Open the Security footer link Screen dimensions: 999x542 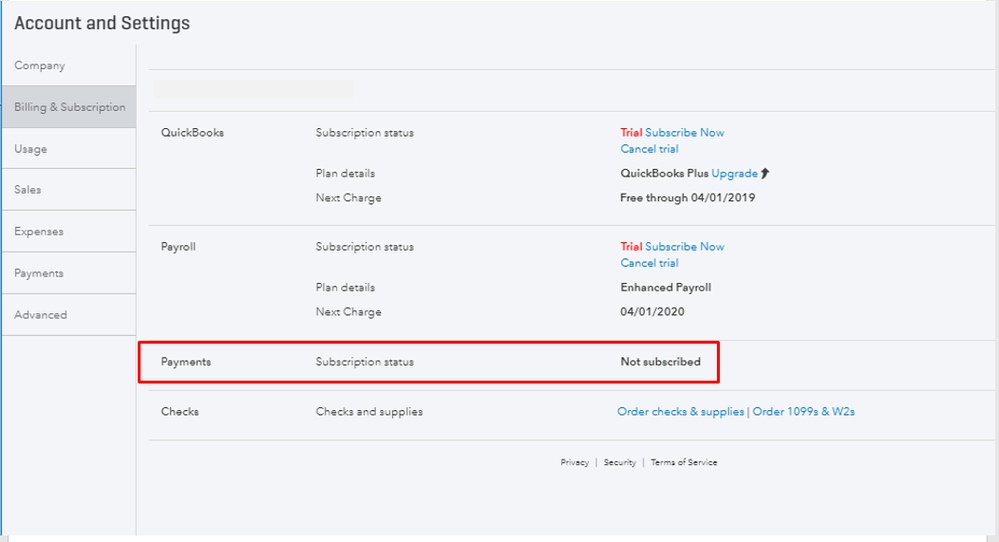click(x=620, y=463)
